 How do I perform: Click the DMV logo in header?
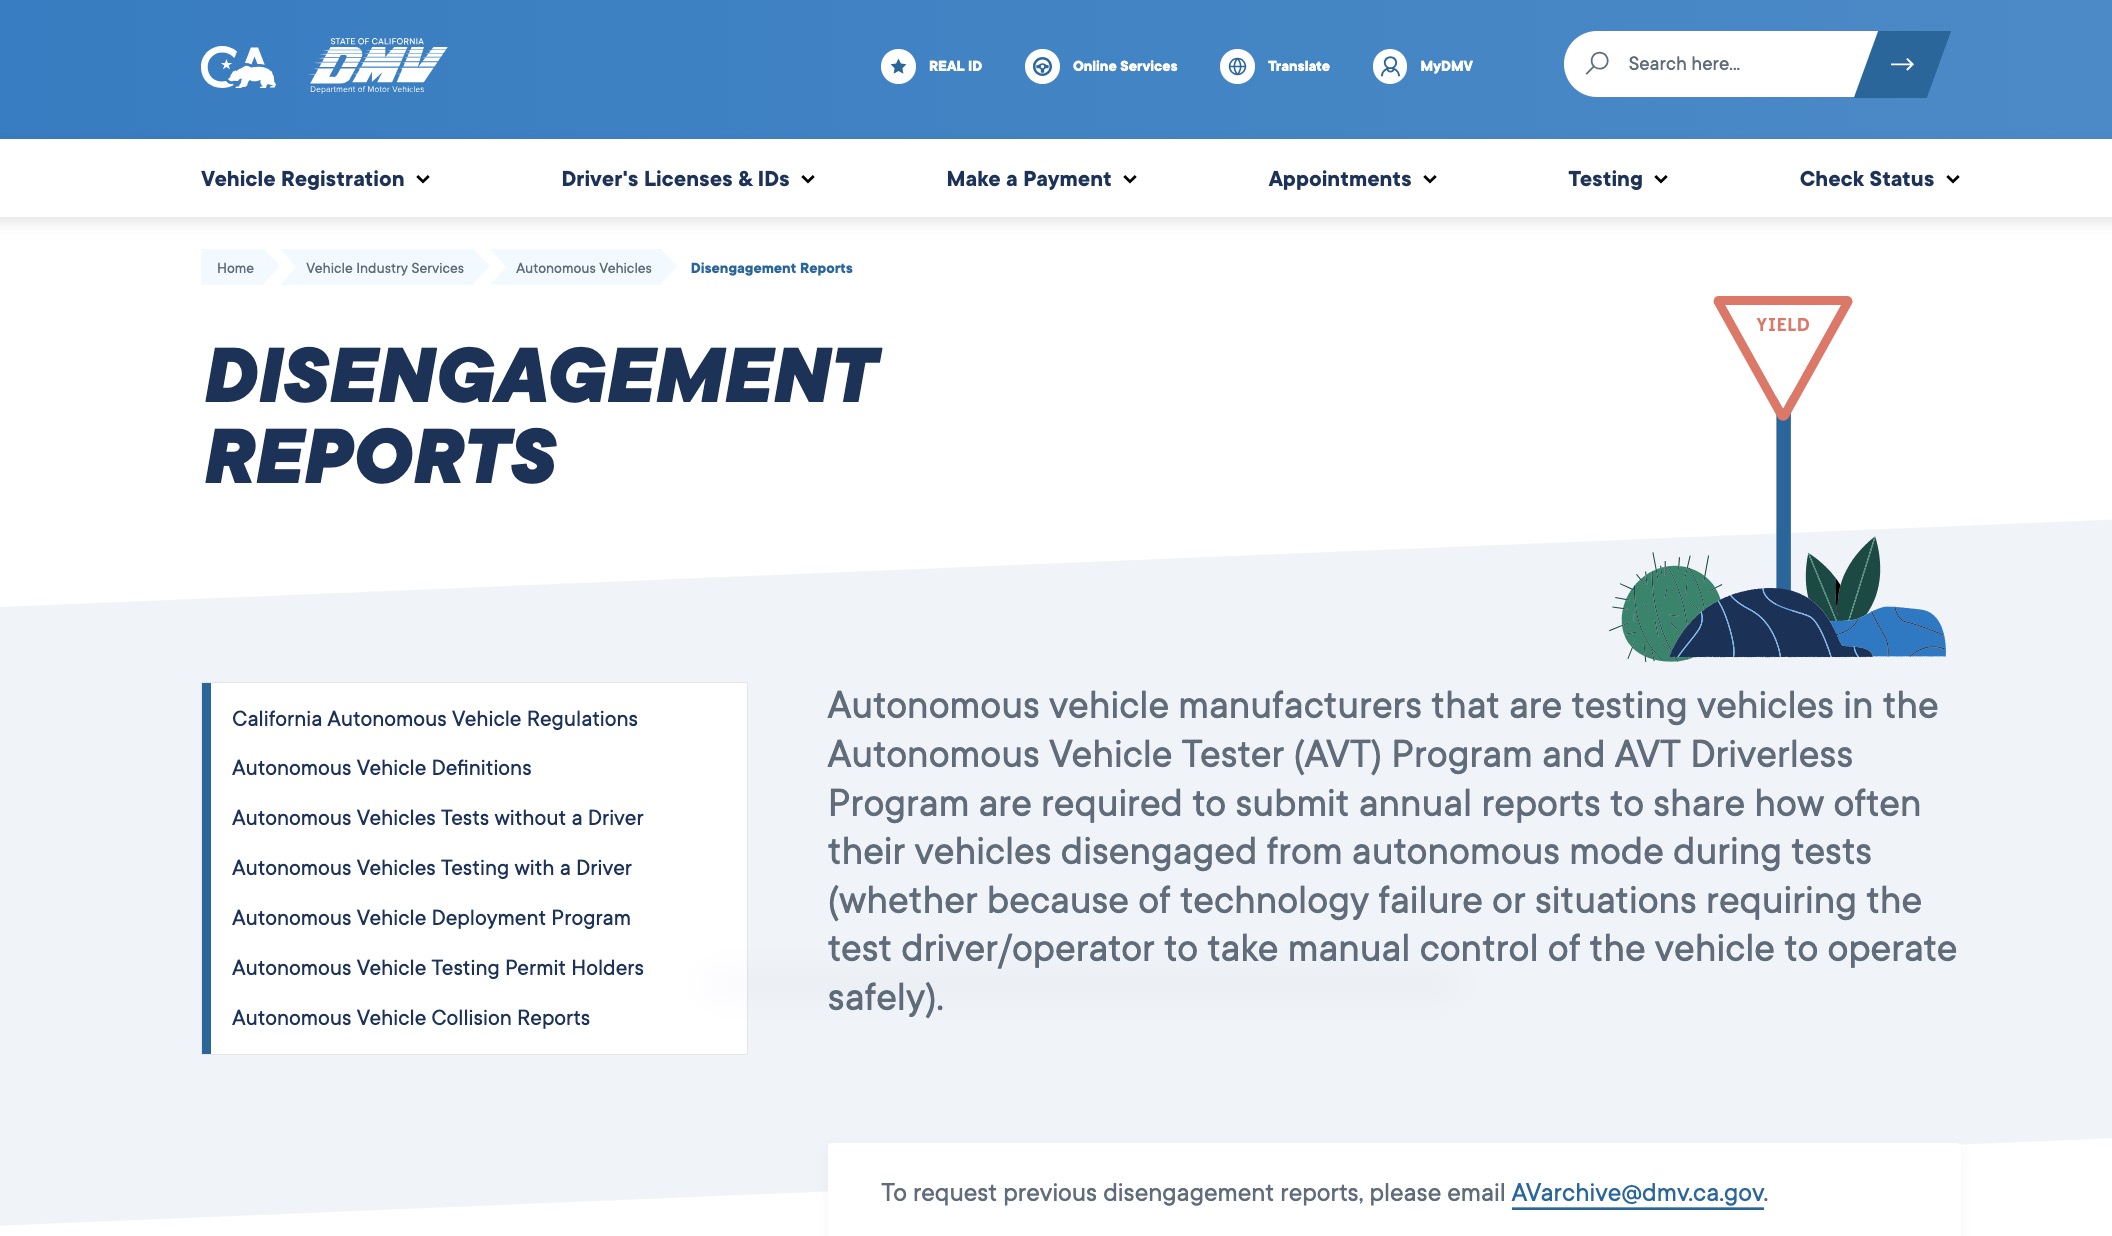click(x=377, y=66)
